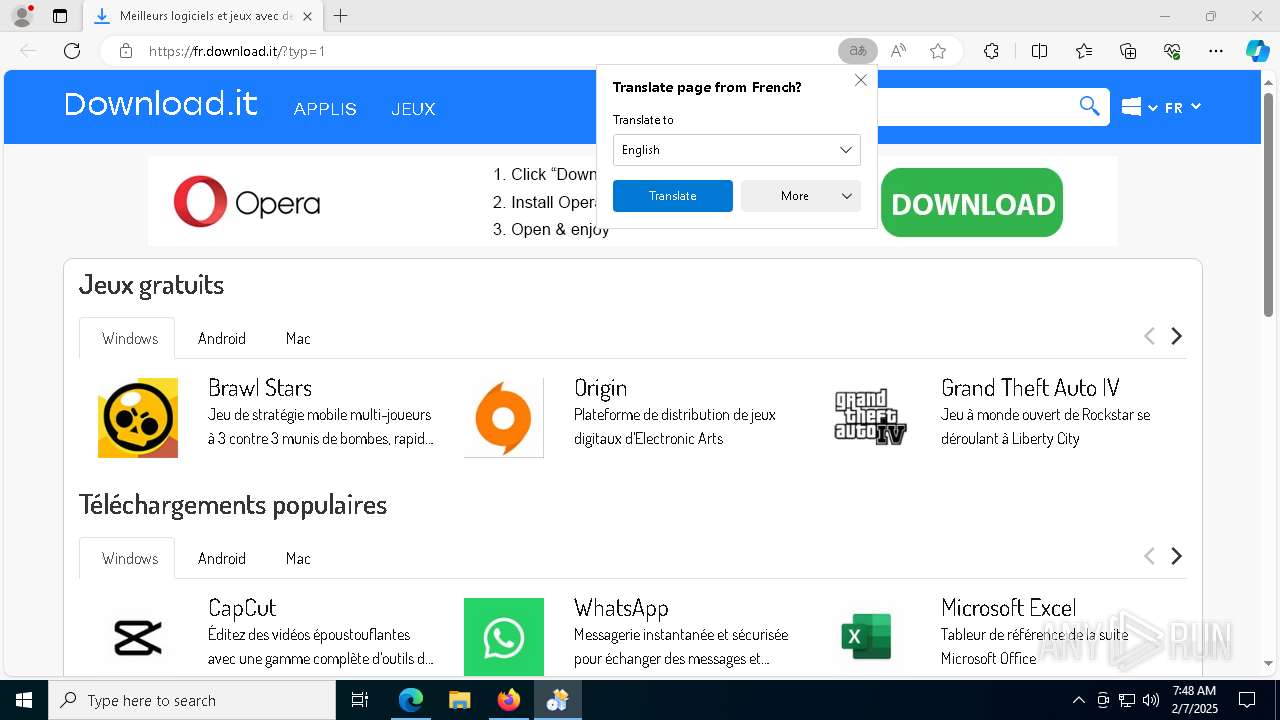
Task: Click the WhatsApp app icon
Action: click(x=504, y=637)
